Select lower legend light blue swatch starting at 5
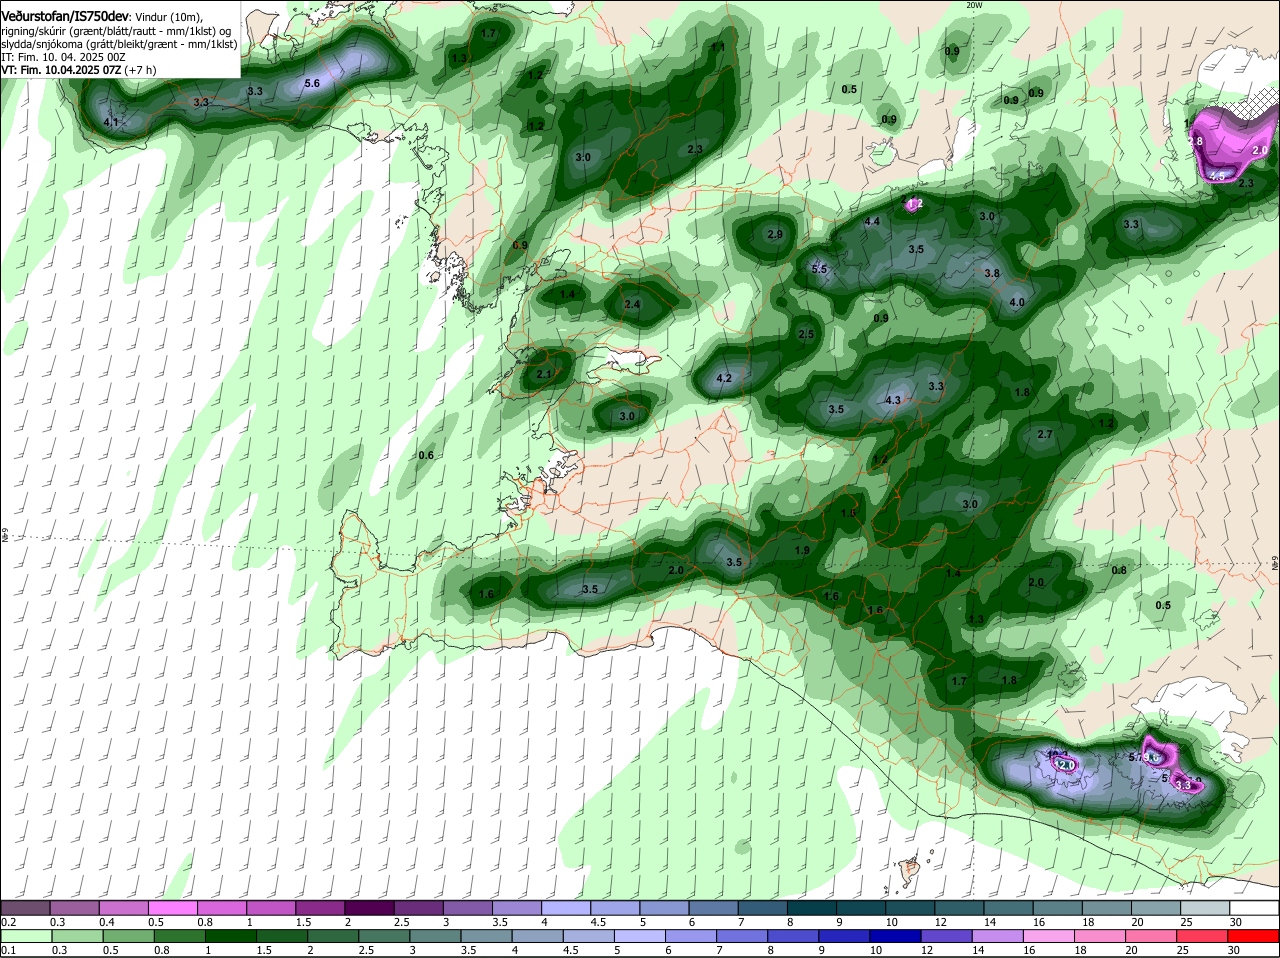 point(640,936)
